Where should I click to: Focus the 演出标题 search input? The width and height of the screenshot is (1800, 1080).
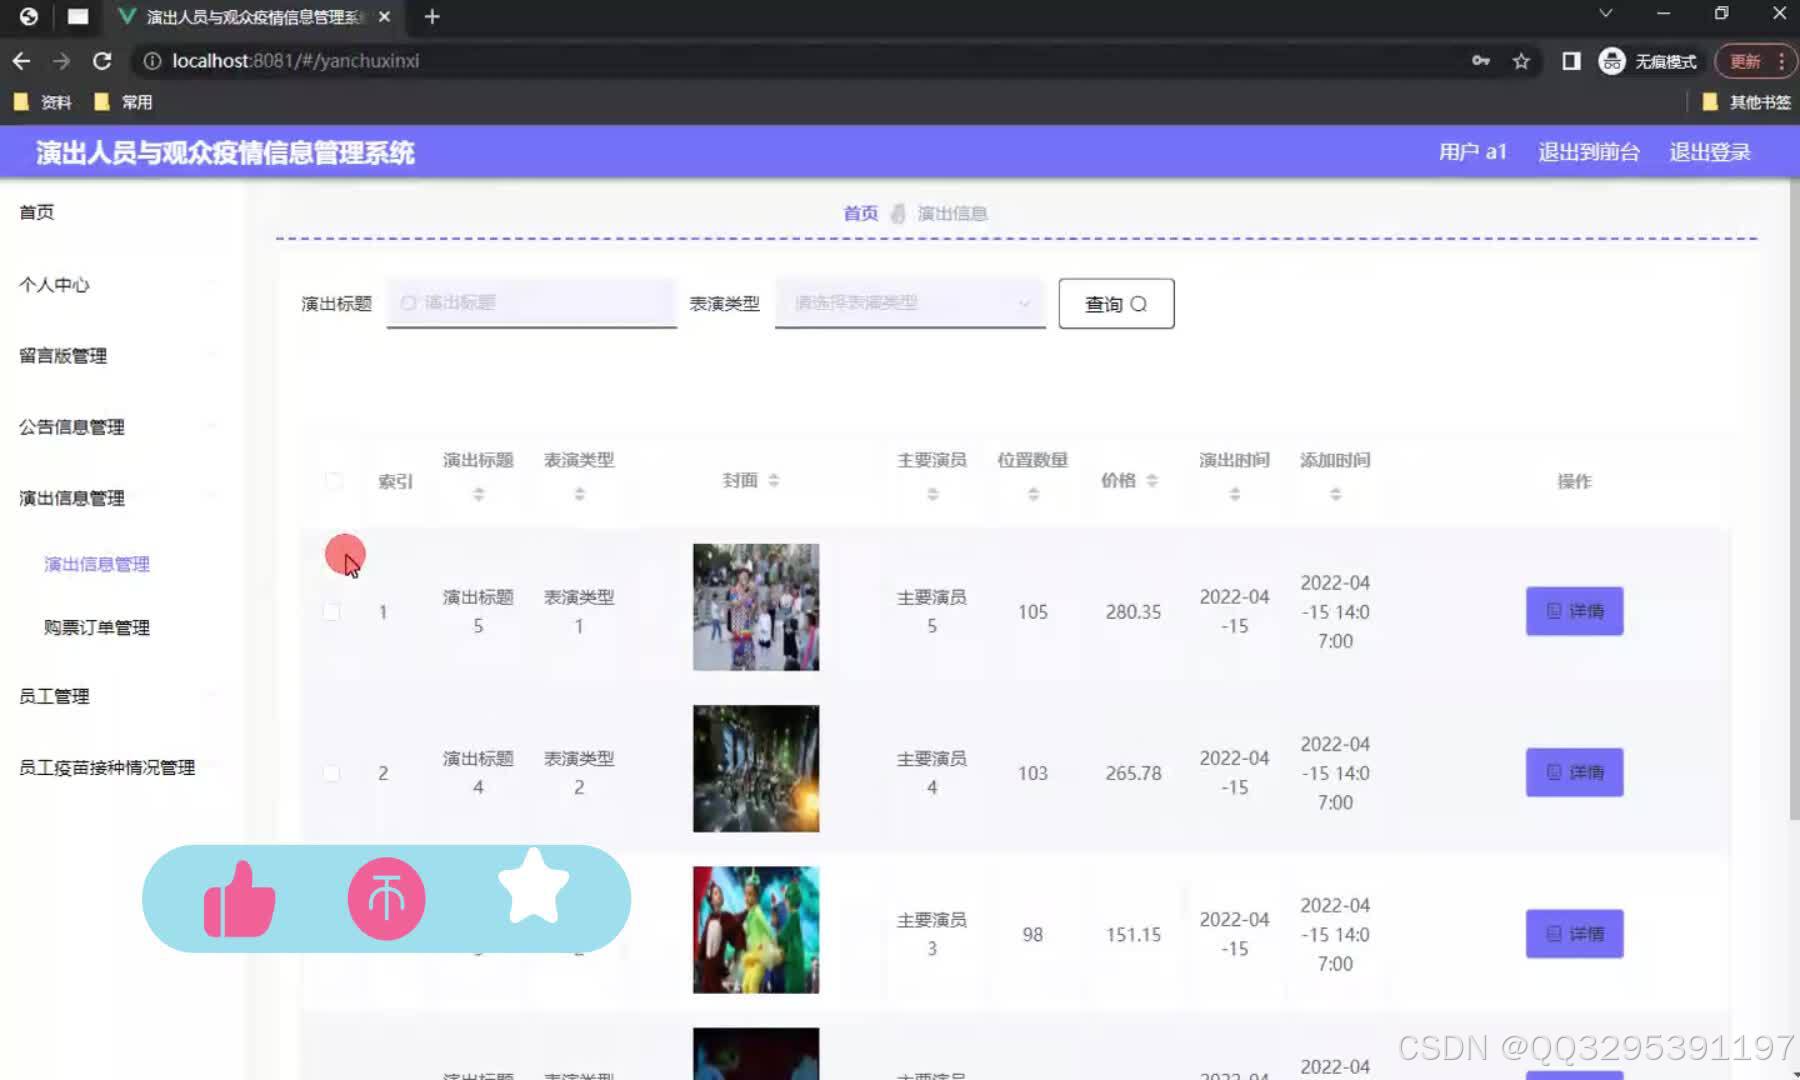click(532, 303)
